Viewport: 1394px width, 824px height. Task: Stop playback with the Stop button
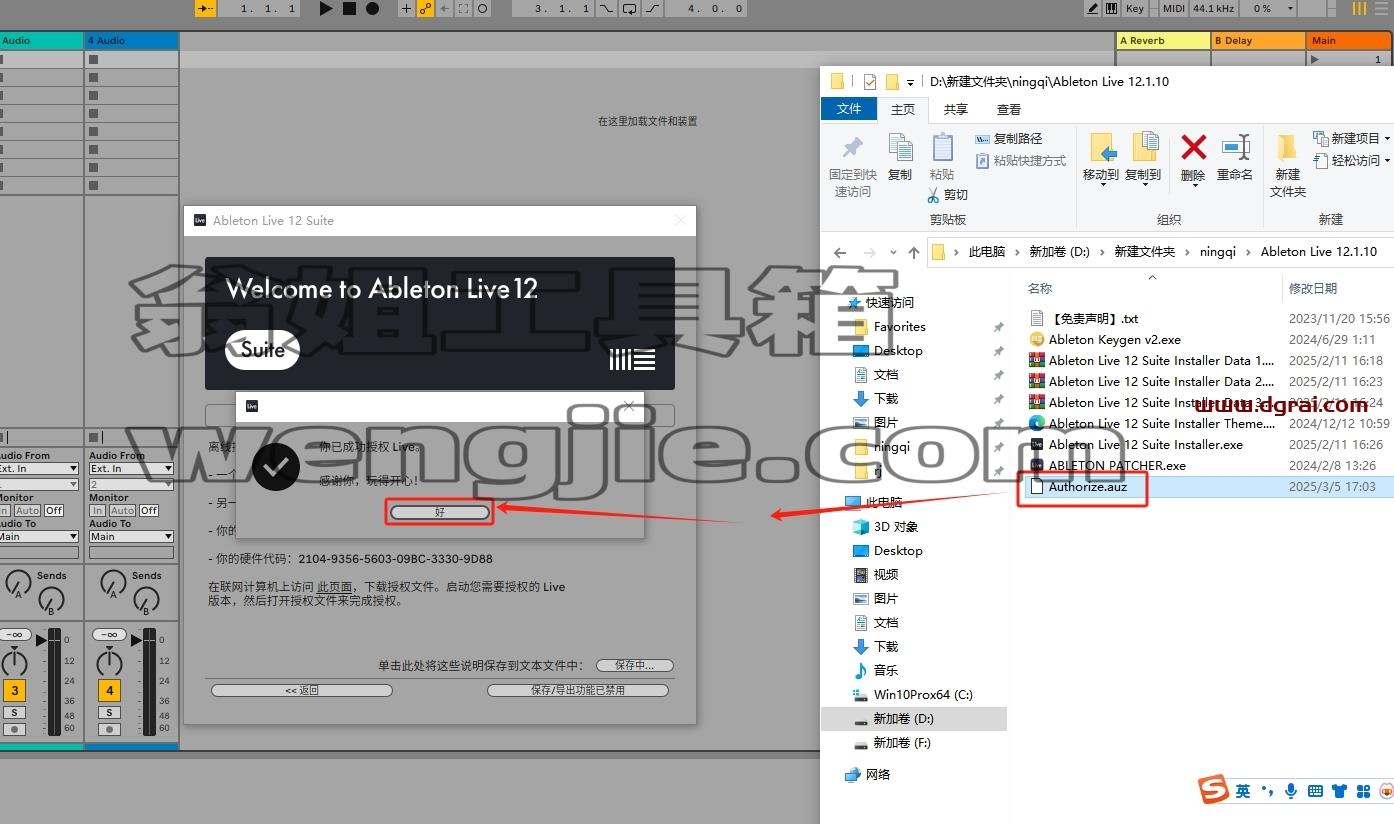click(349, 8)
